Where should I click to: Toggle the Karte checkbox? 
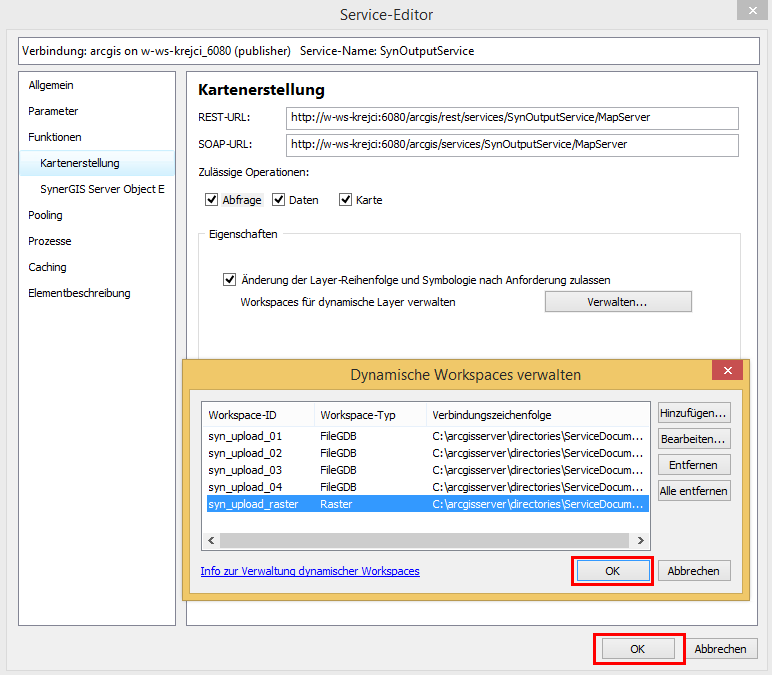pos(346,200)
